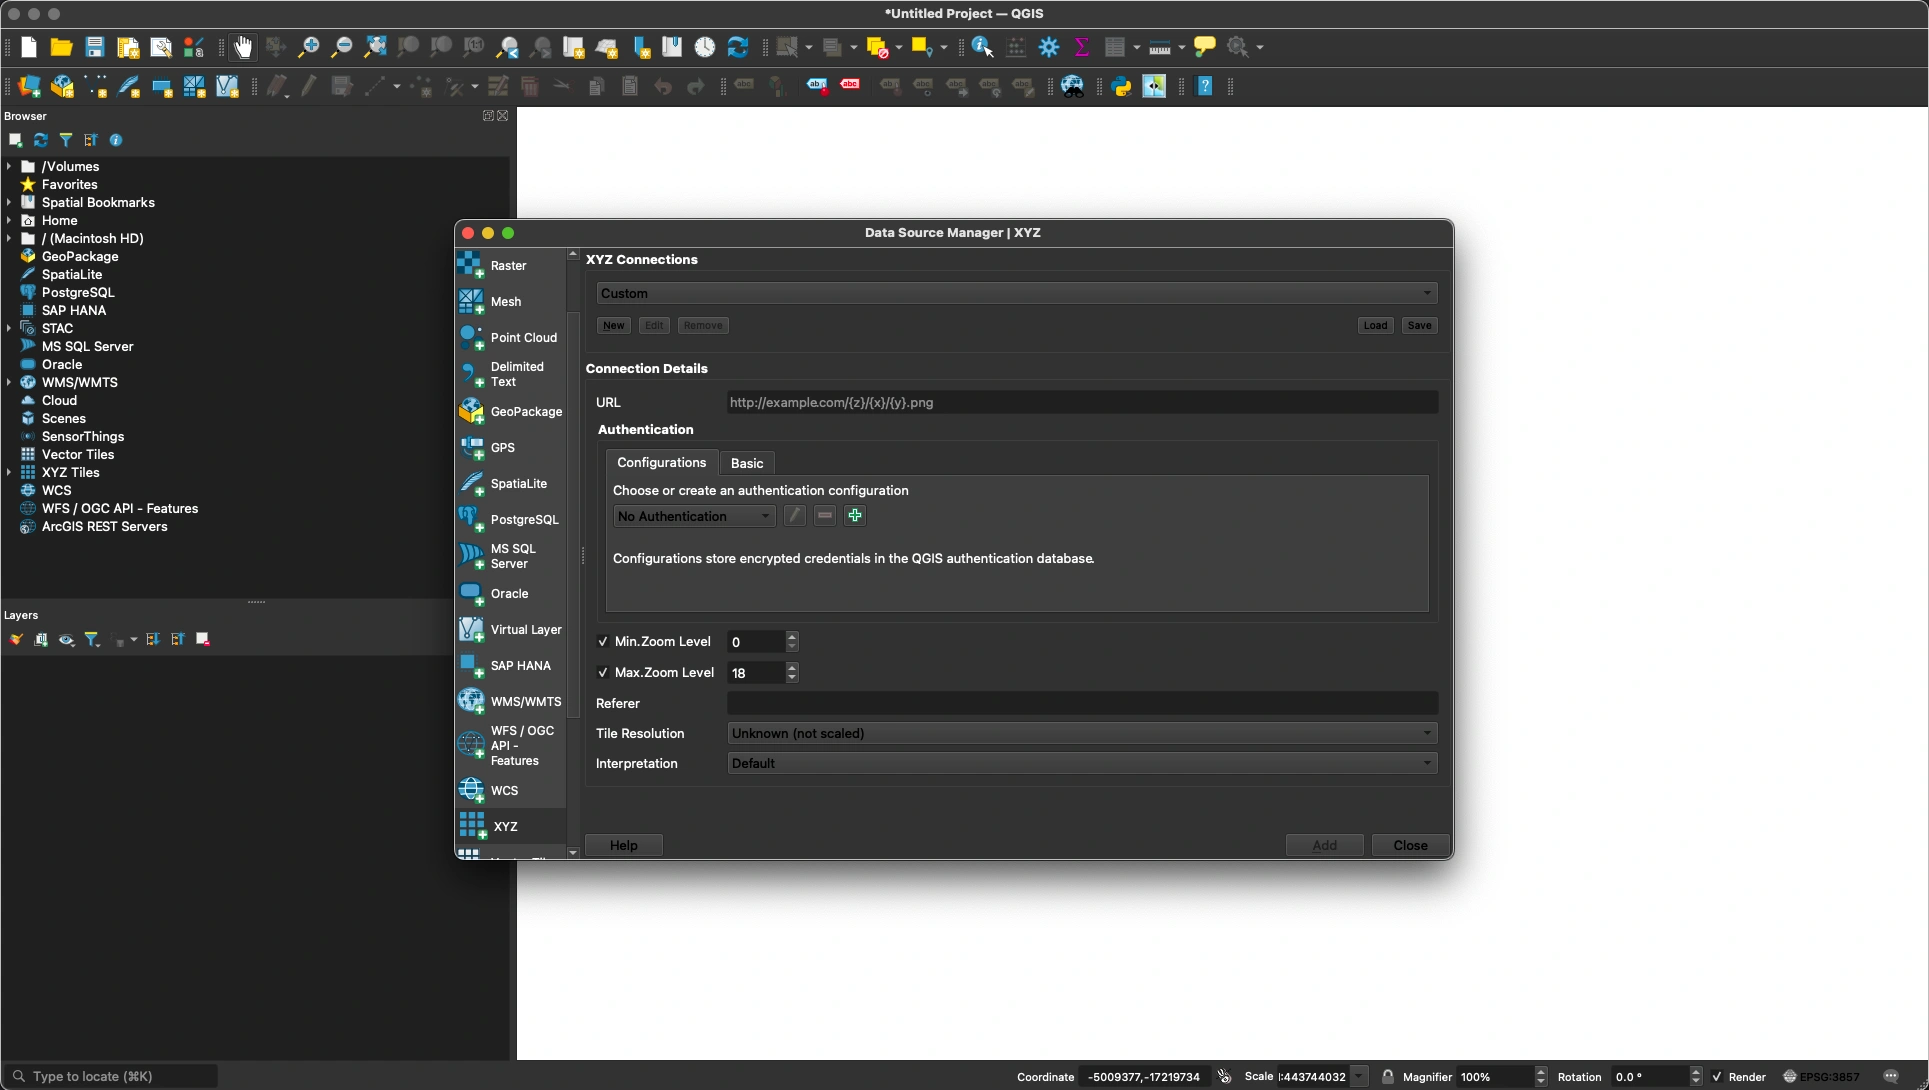The image size is (1929, 1090).
Task: Activate the Identify Features tool
Action: (983, 47)
